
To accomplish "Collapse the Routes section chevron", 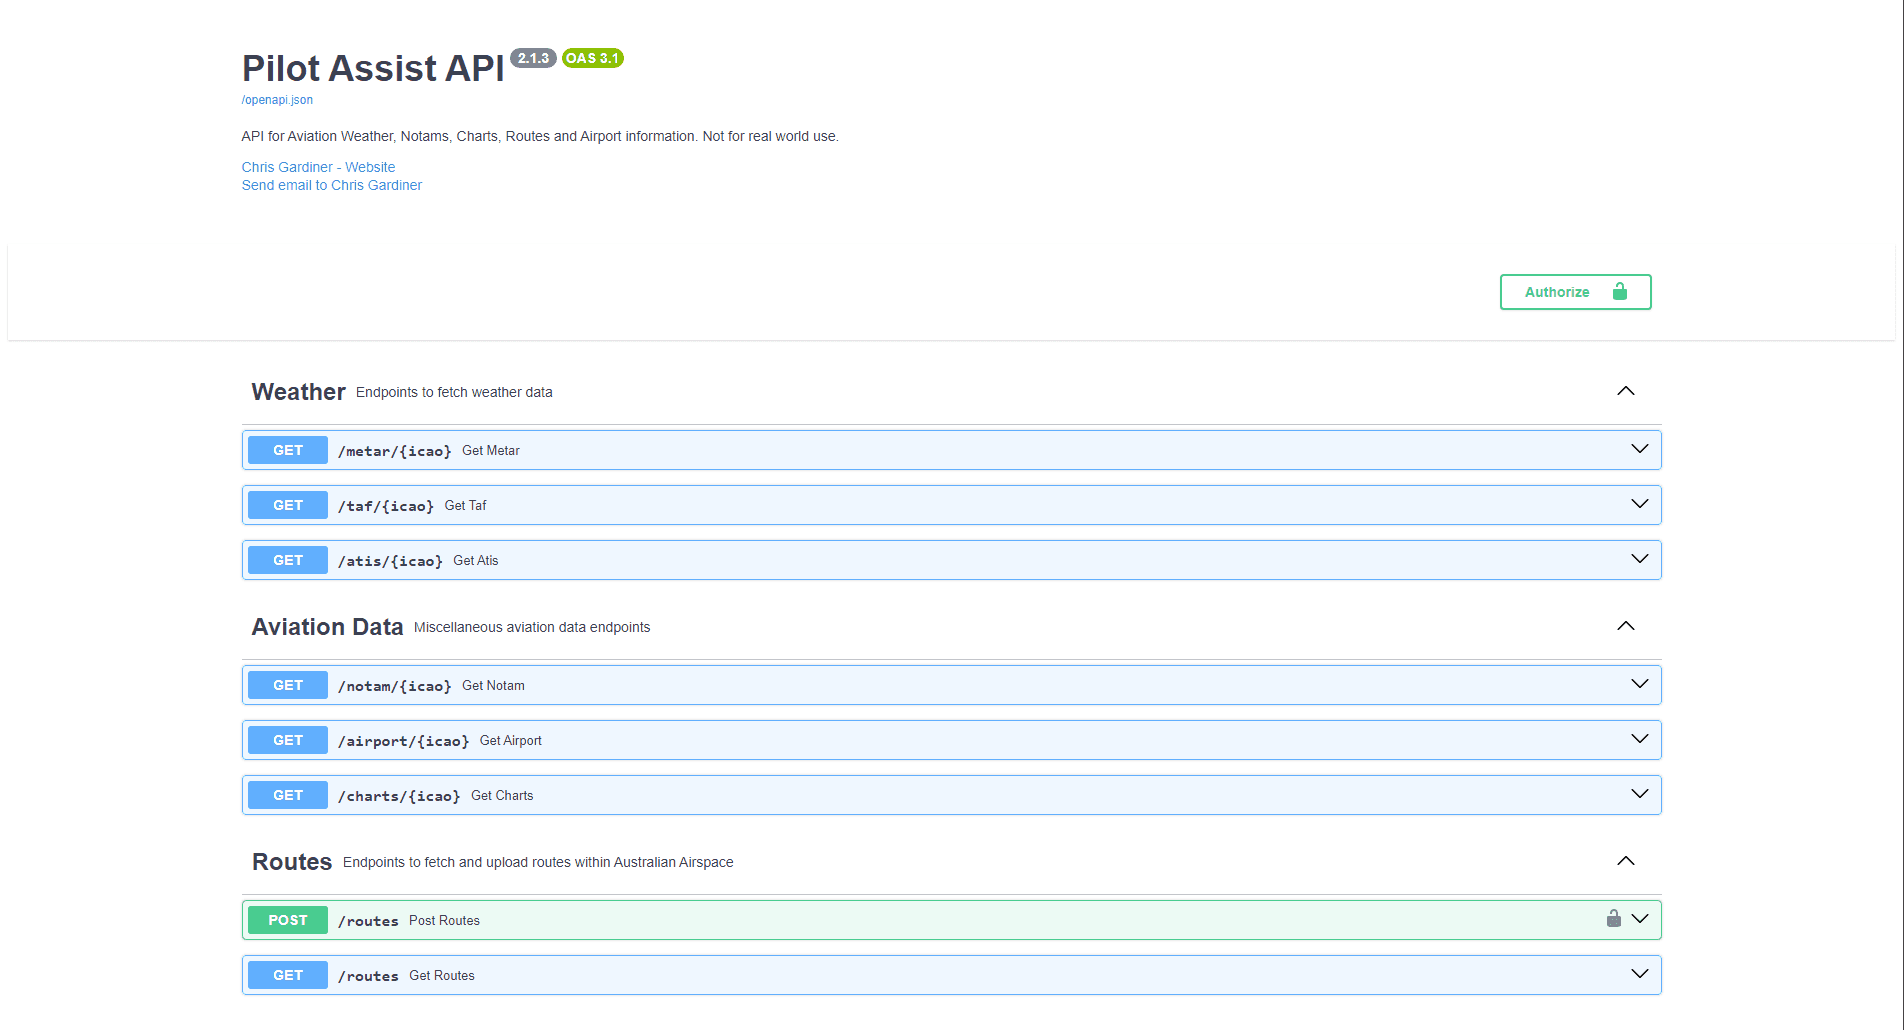I will tap(1626, 861).
